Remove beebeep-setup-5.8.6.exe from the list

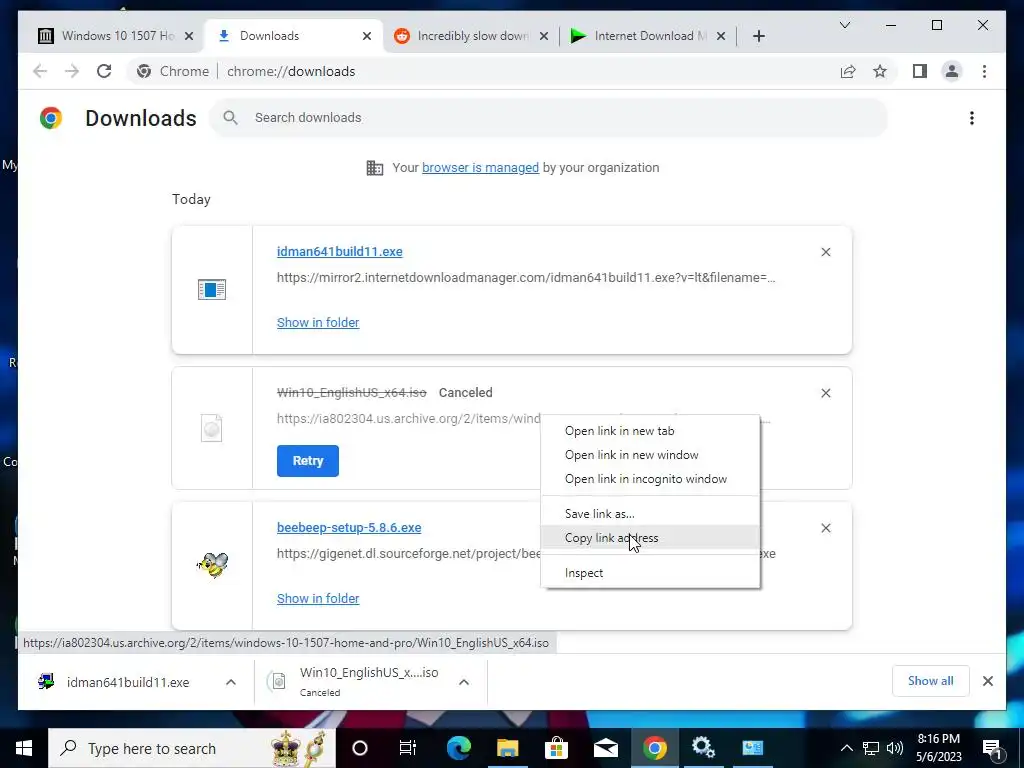point(825,528)
